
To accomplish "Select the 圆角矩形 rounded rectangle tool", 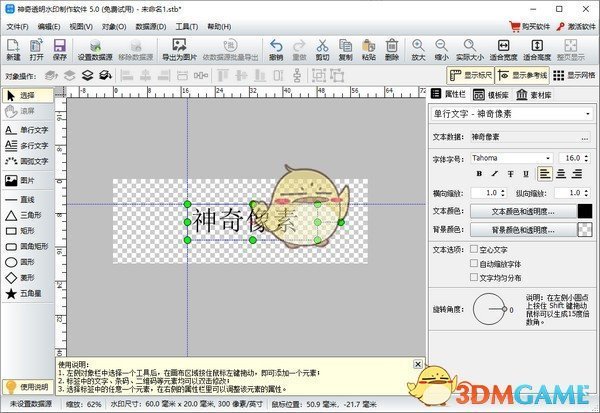I will (x=28, y=246).
